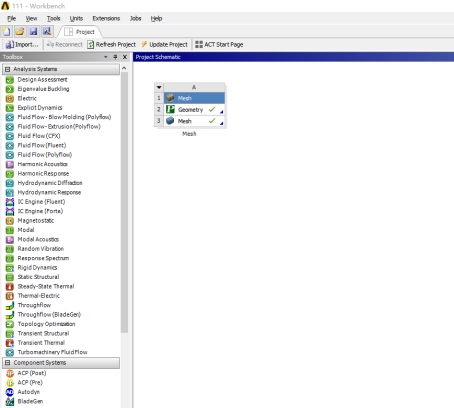Collapse the Analysis Systems section
The height and width of the screenshot is (408, 454).
(7, 69)
